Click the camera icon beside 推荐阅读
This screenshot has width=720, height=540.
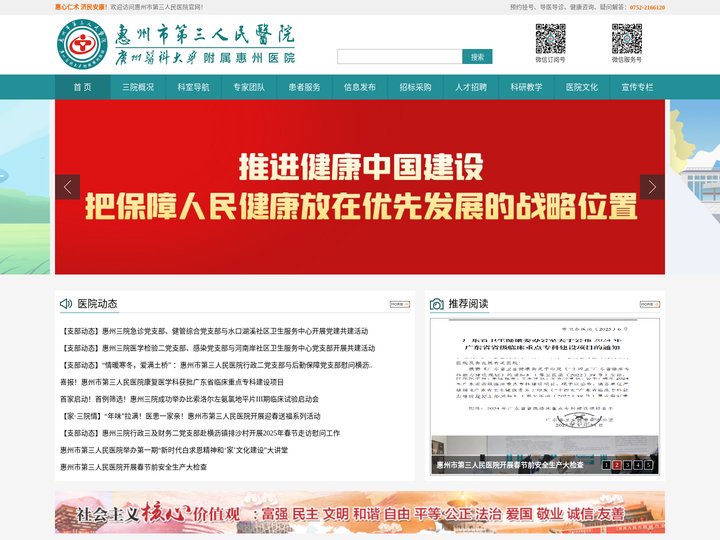tap(437, 304)
